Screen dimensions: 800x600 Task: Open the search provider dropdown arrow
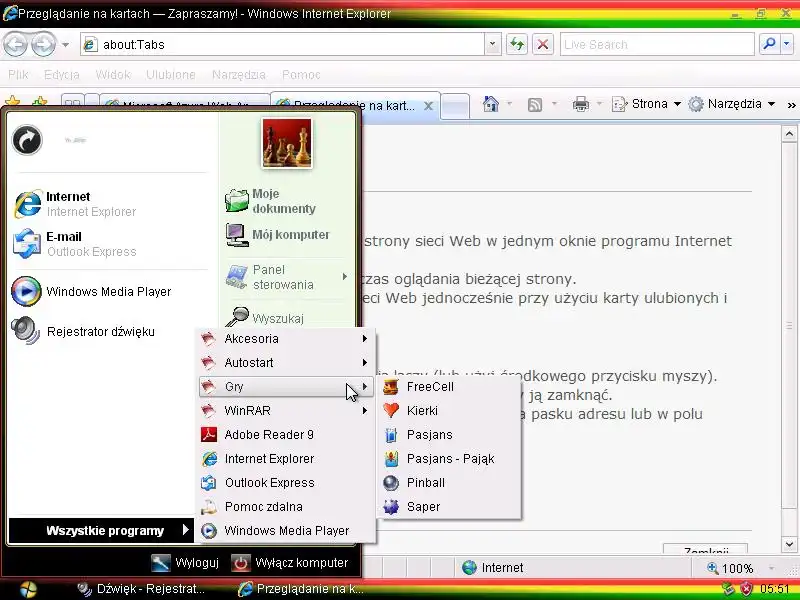[786, 44]
